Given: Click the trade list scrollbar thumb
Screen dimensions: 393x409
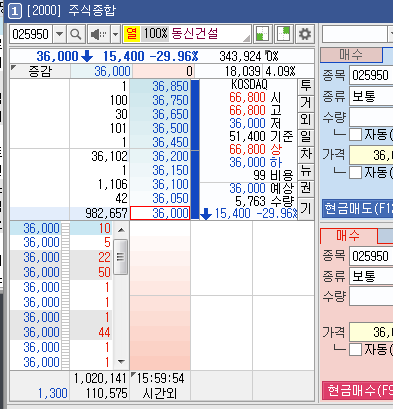Looking at the screenshot, I should [x=120, y=257].
